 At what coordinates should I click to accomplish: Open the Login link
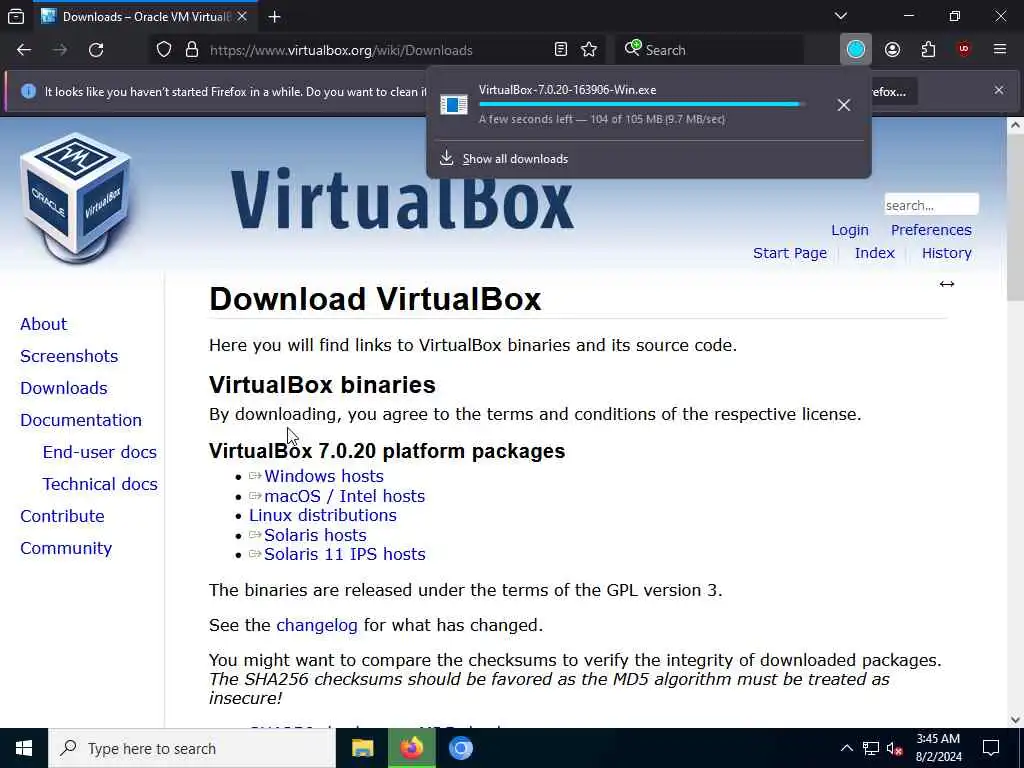[850, 230]
